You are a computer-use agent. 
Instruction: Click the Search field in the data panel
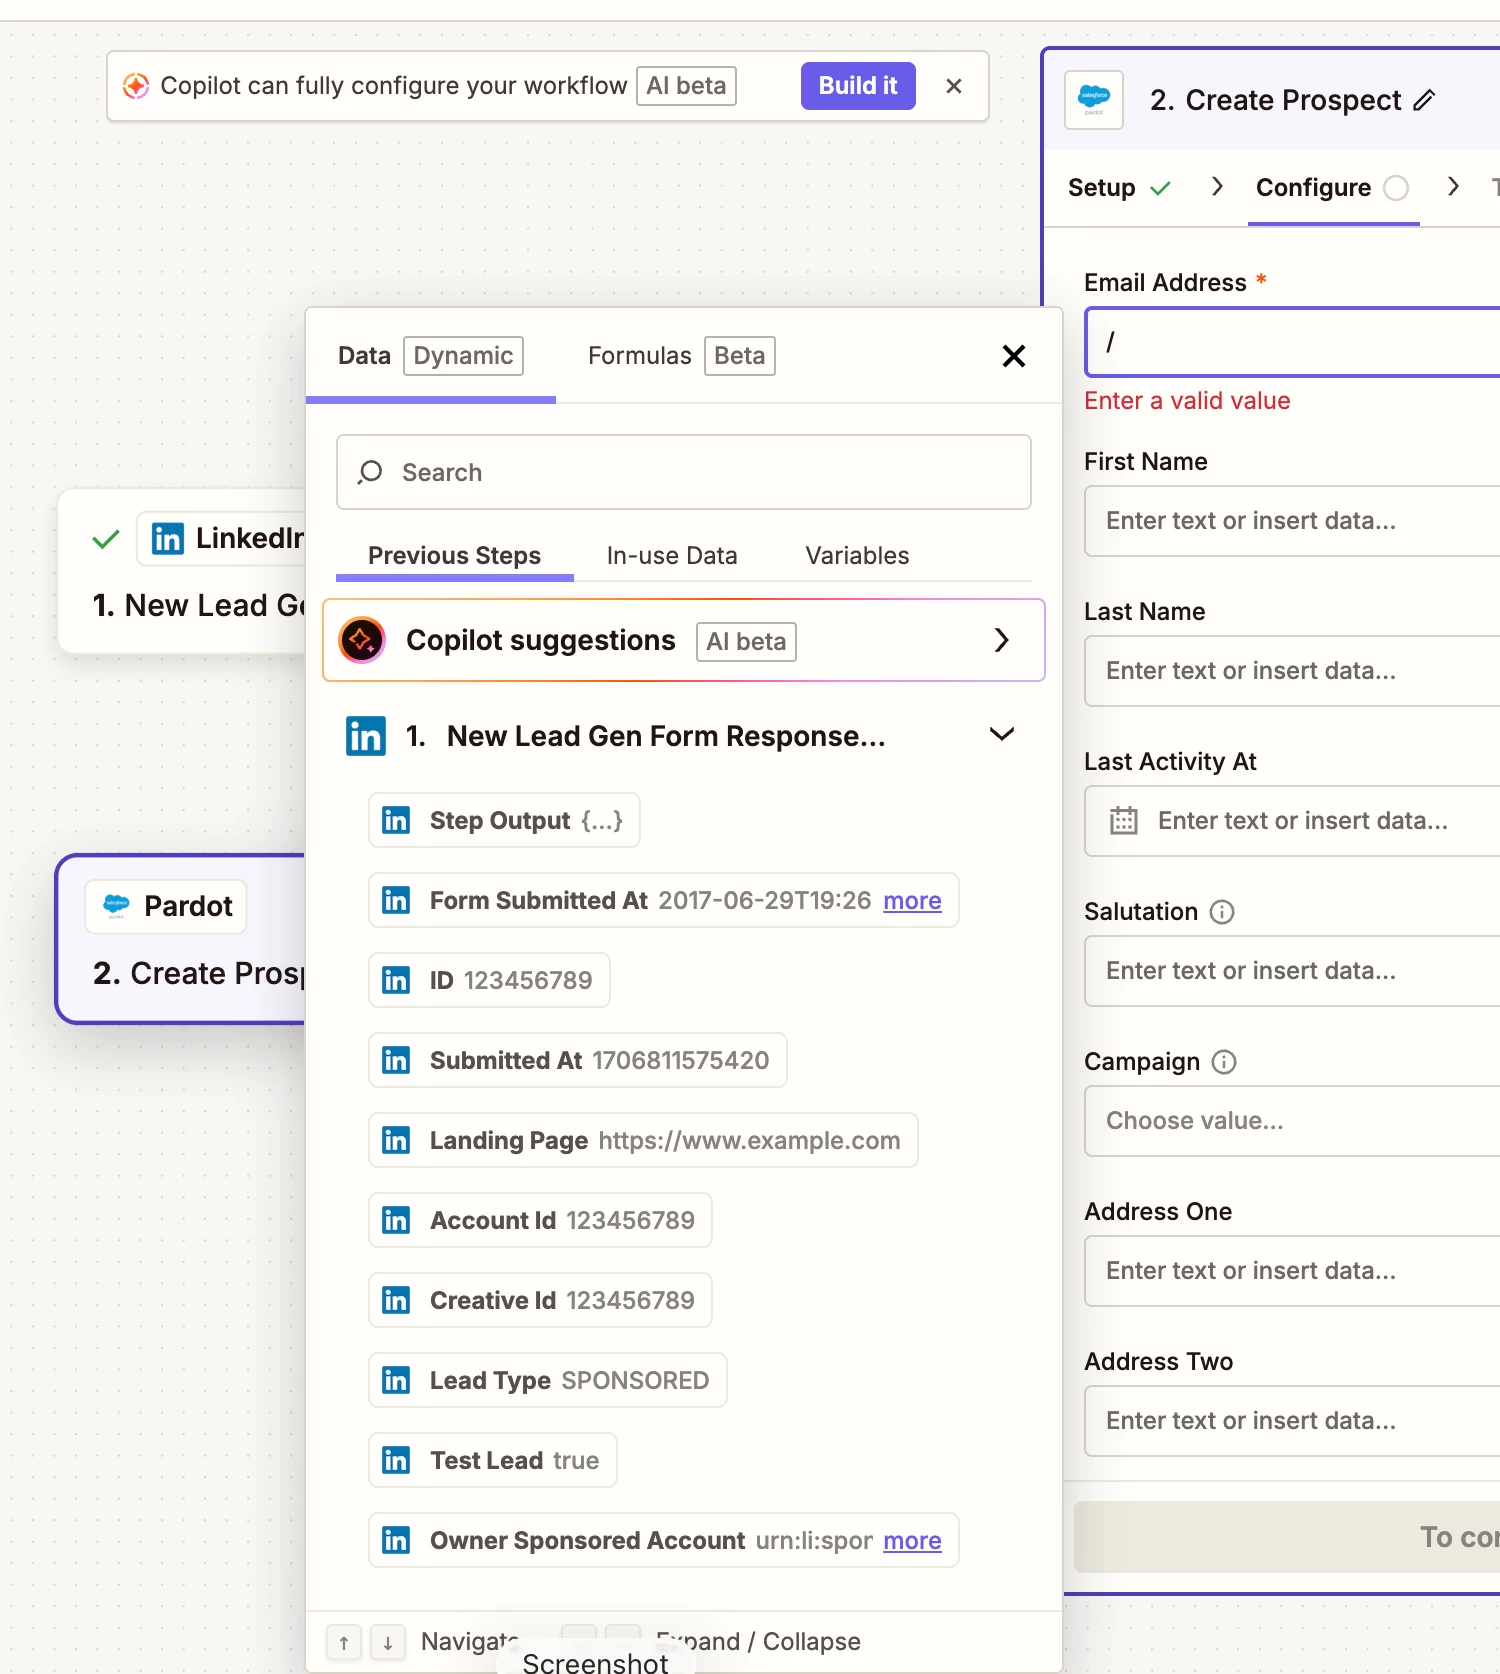click(x=684, y=472)
